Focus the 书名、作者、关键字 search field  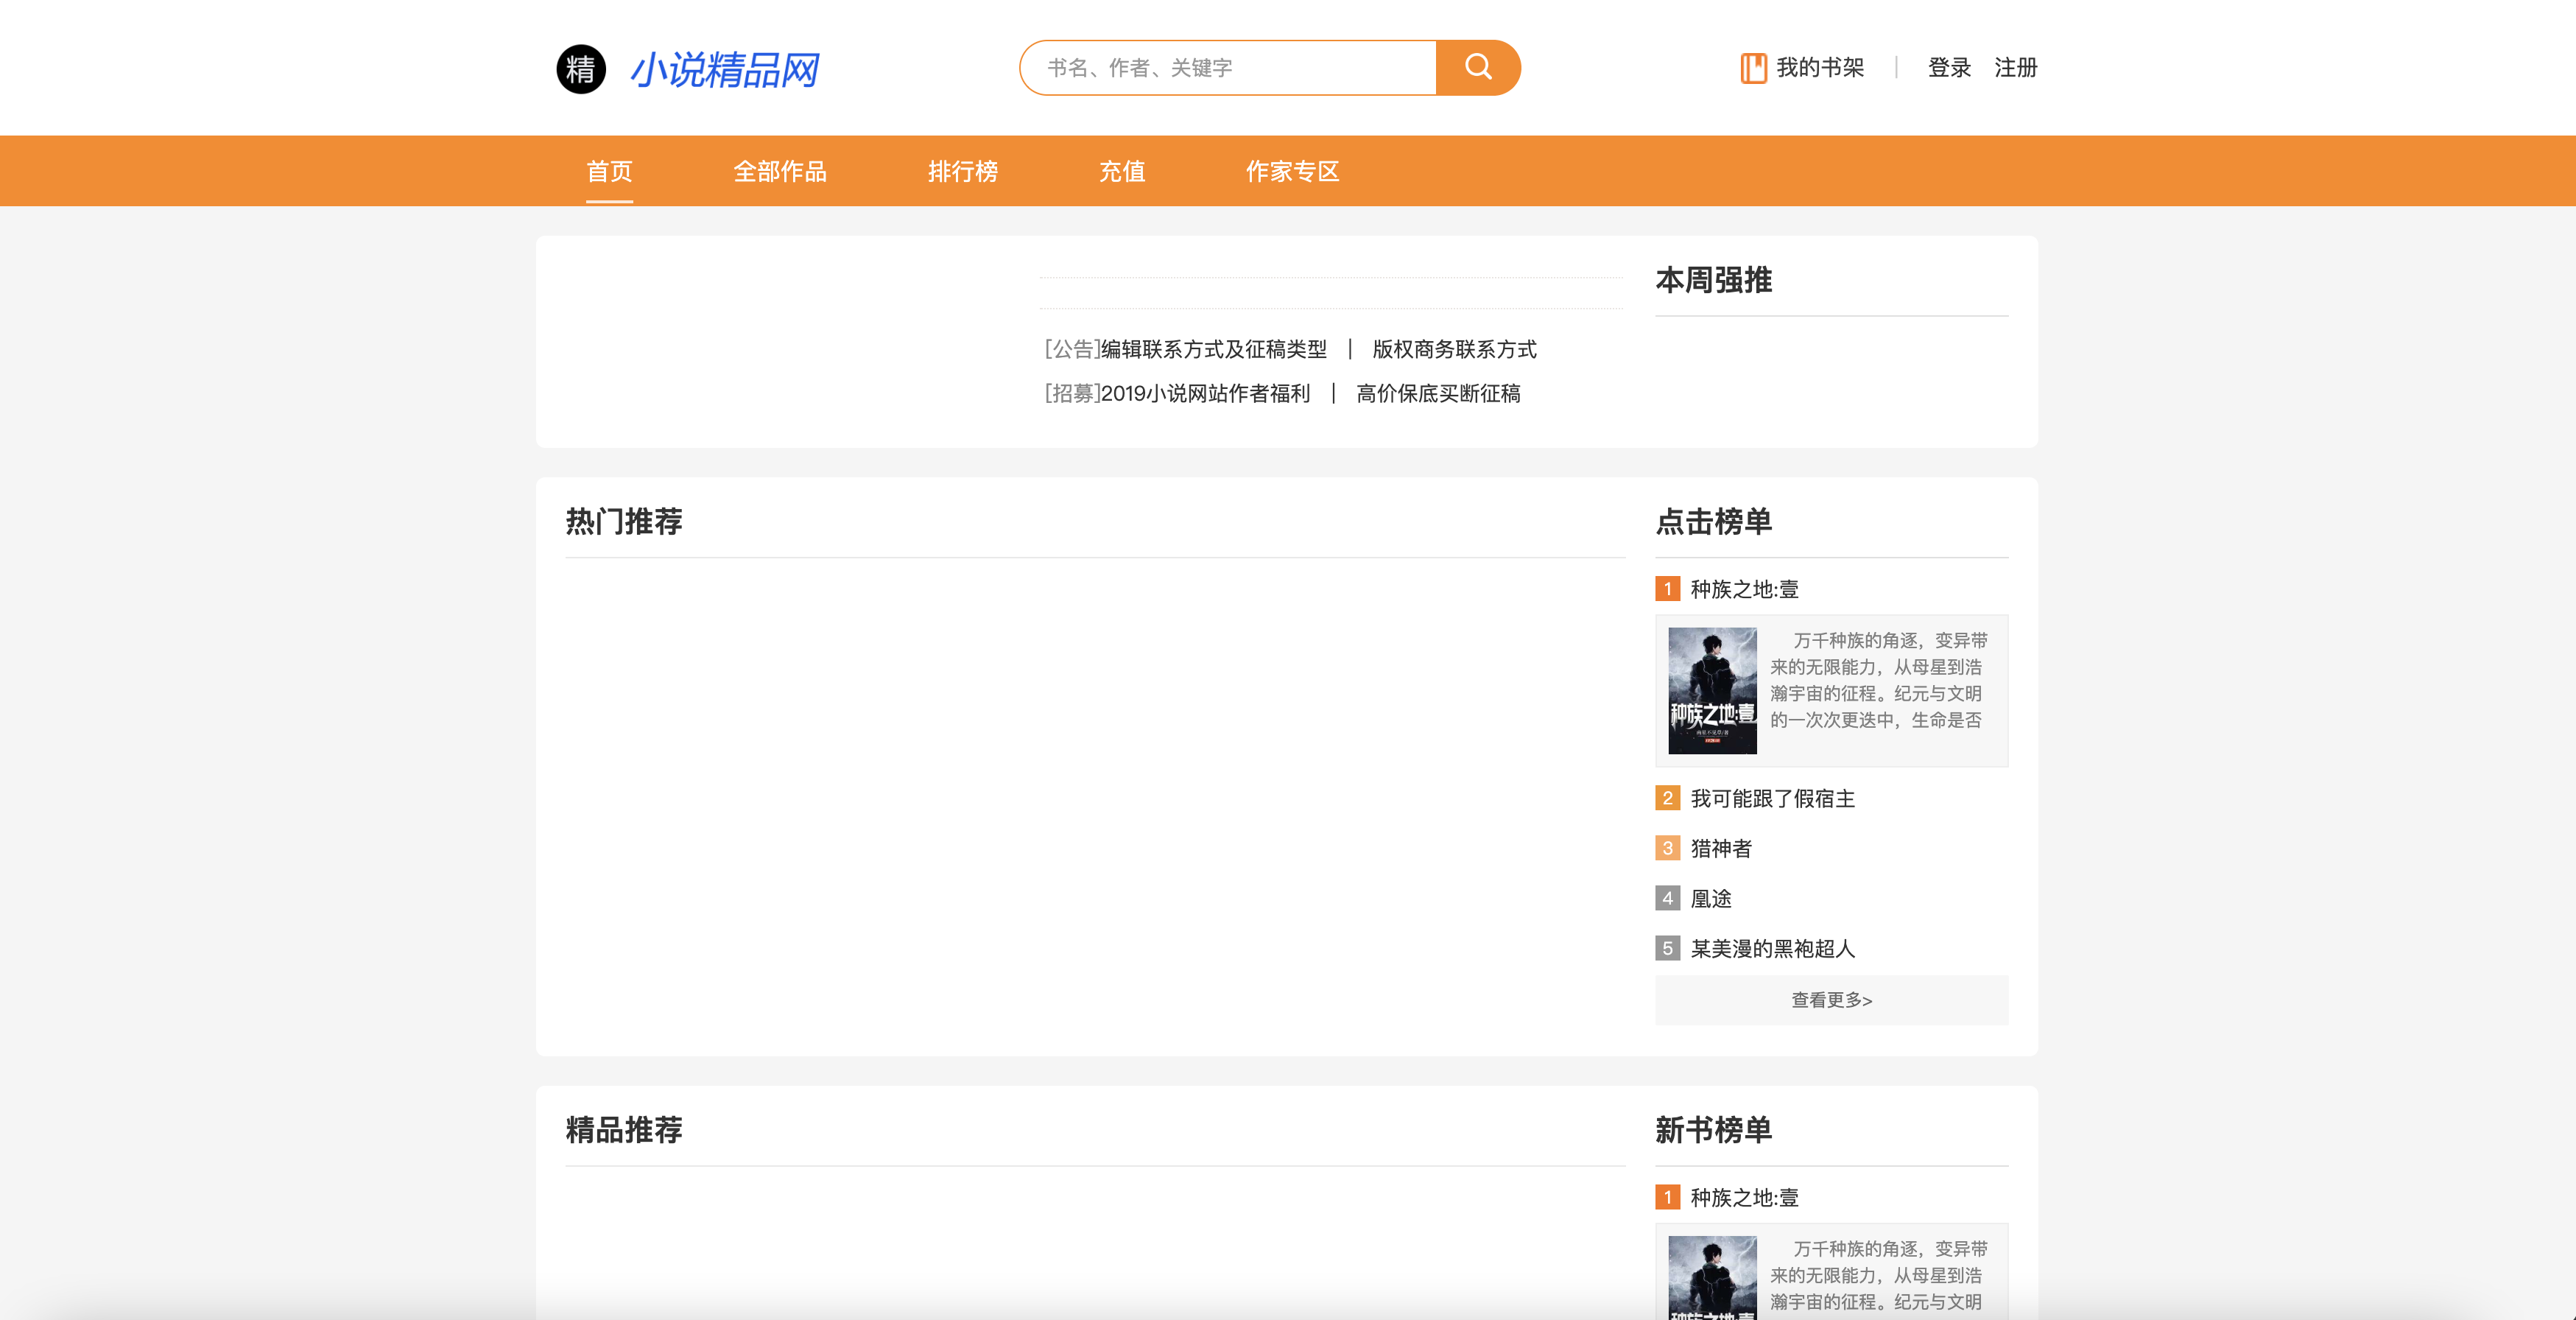1228,68
